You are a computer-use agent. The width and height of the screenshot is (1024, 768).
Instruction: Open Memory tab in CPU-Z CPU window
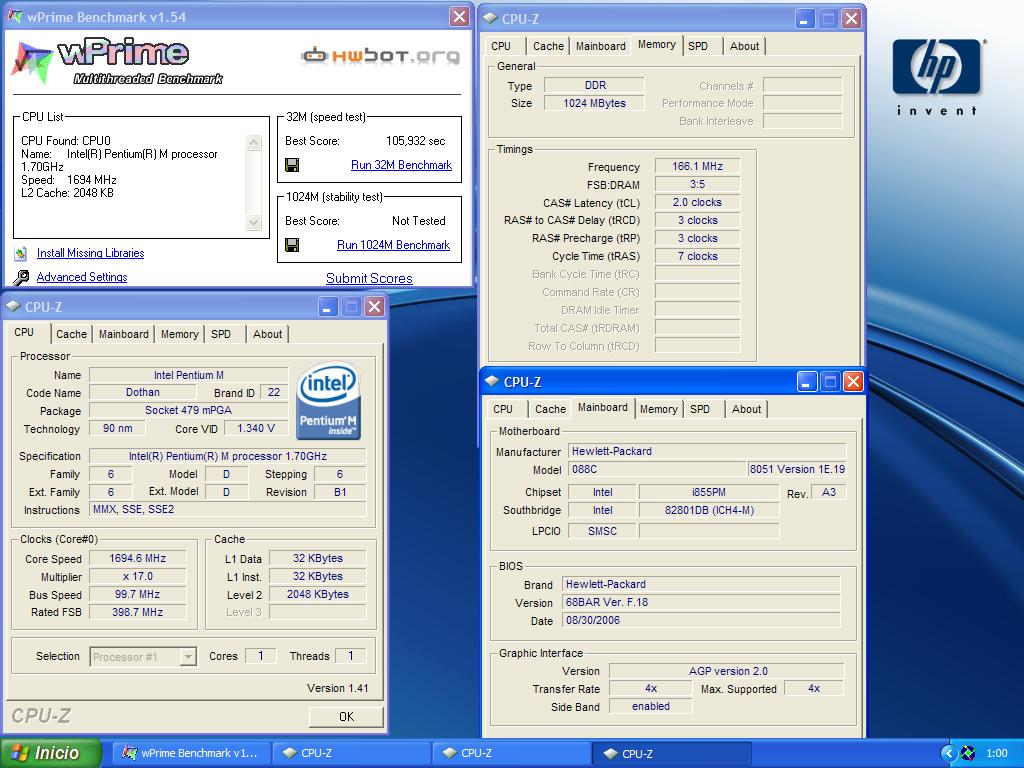179,334
